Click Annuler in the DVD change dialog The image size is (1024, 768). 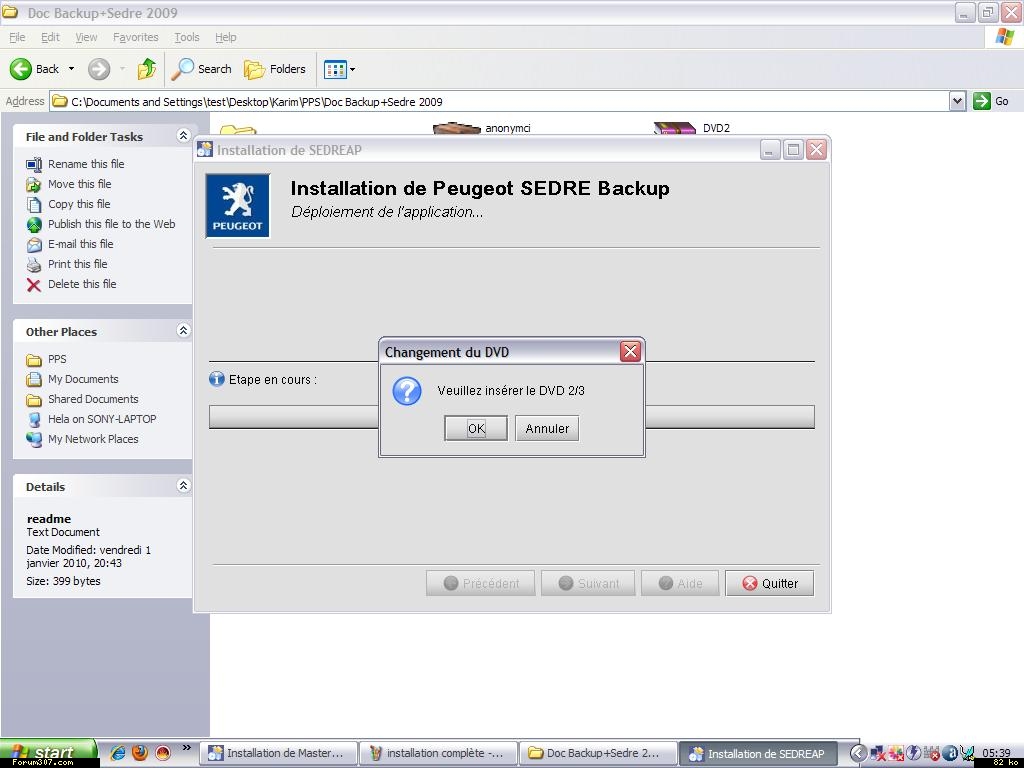click(547, 428)
